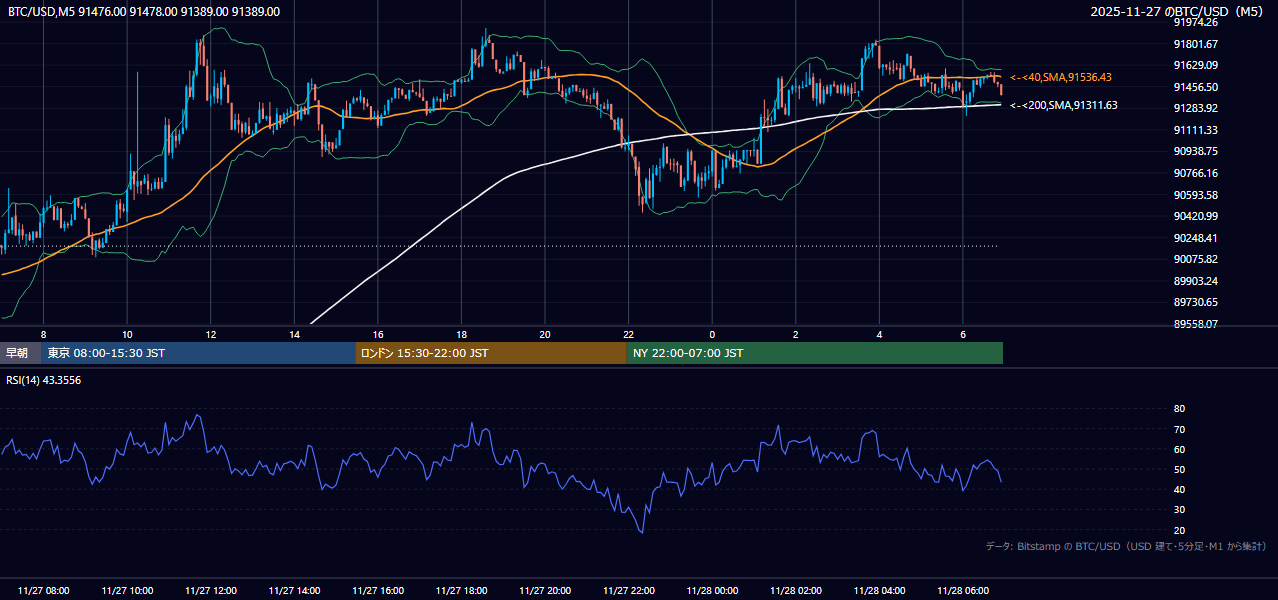The width and height of the screenshot is (1278, 600).
Task: Click RSI axis level 40
Action: [x=1179, y=489]
